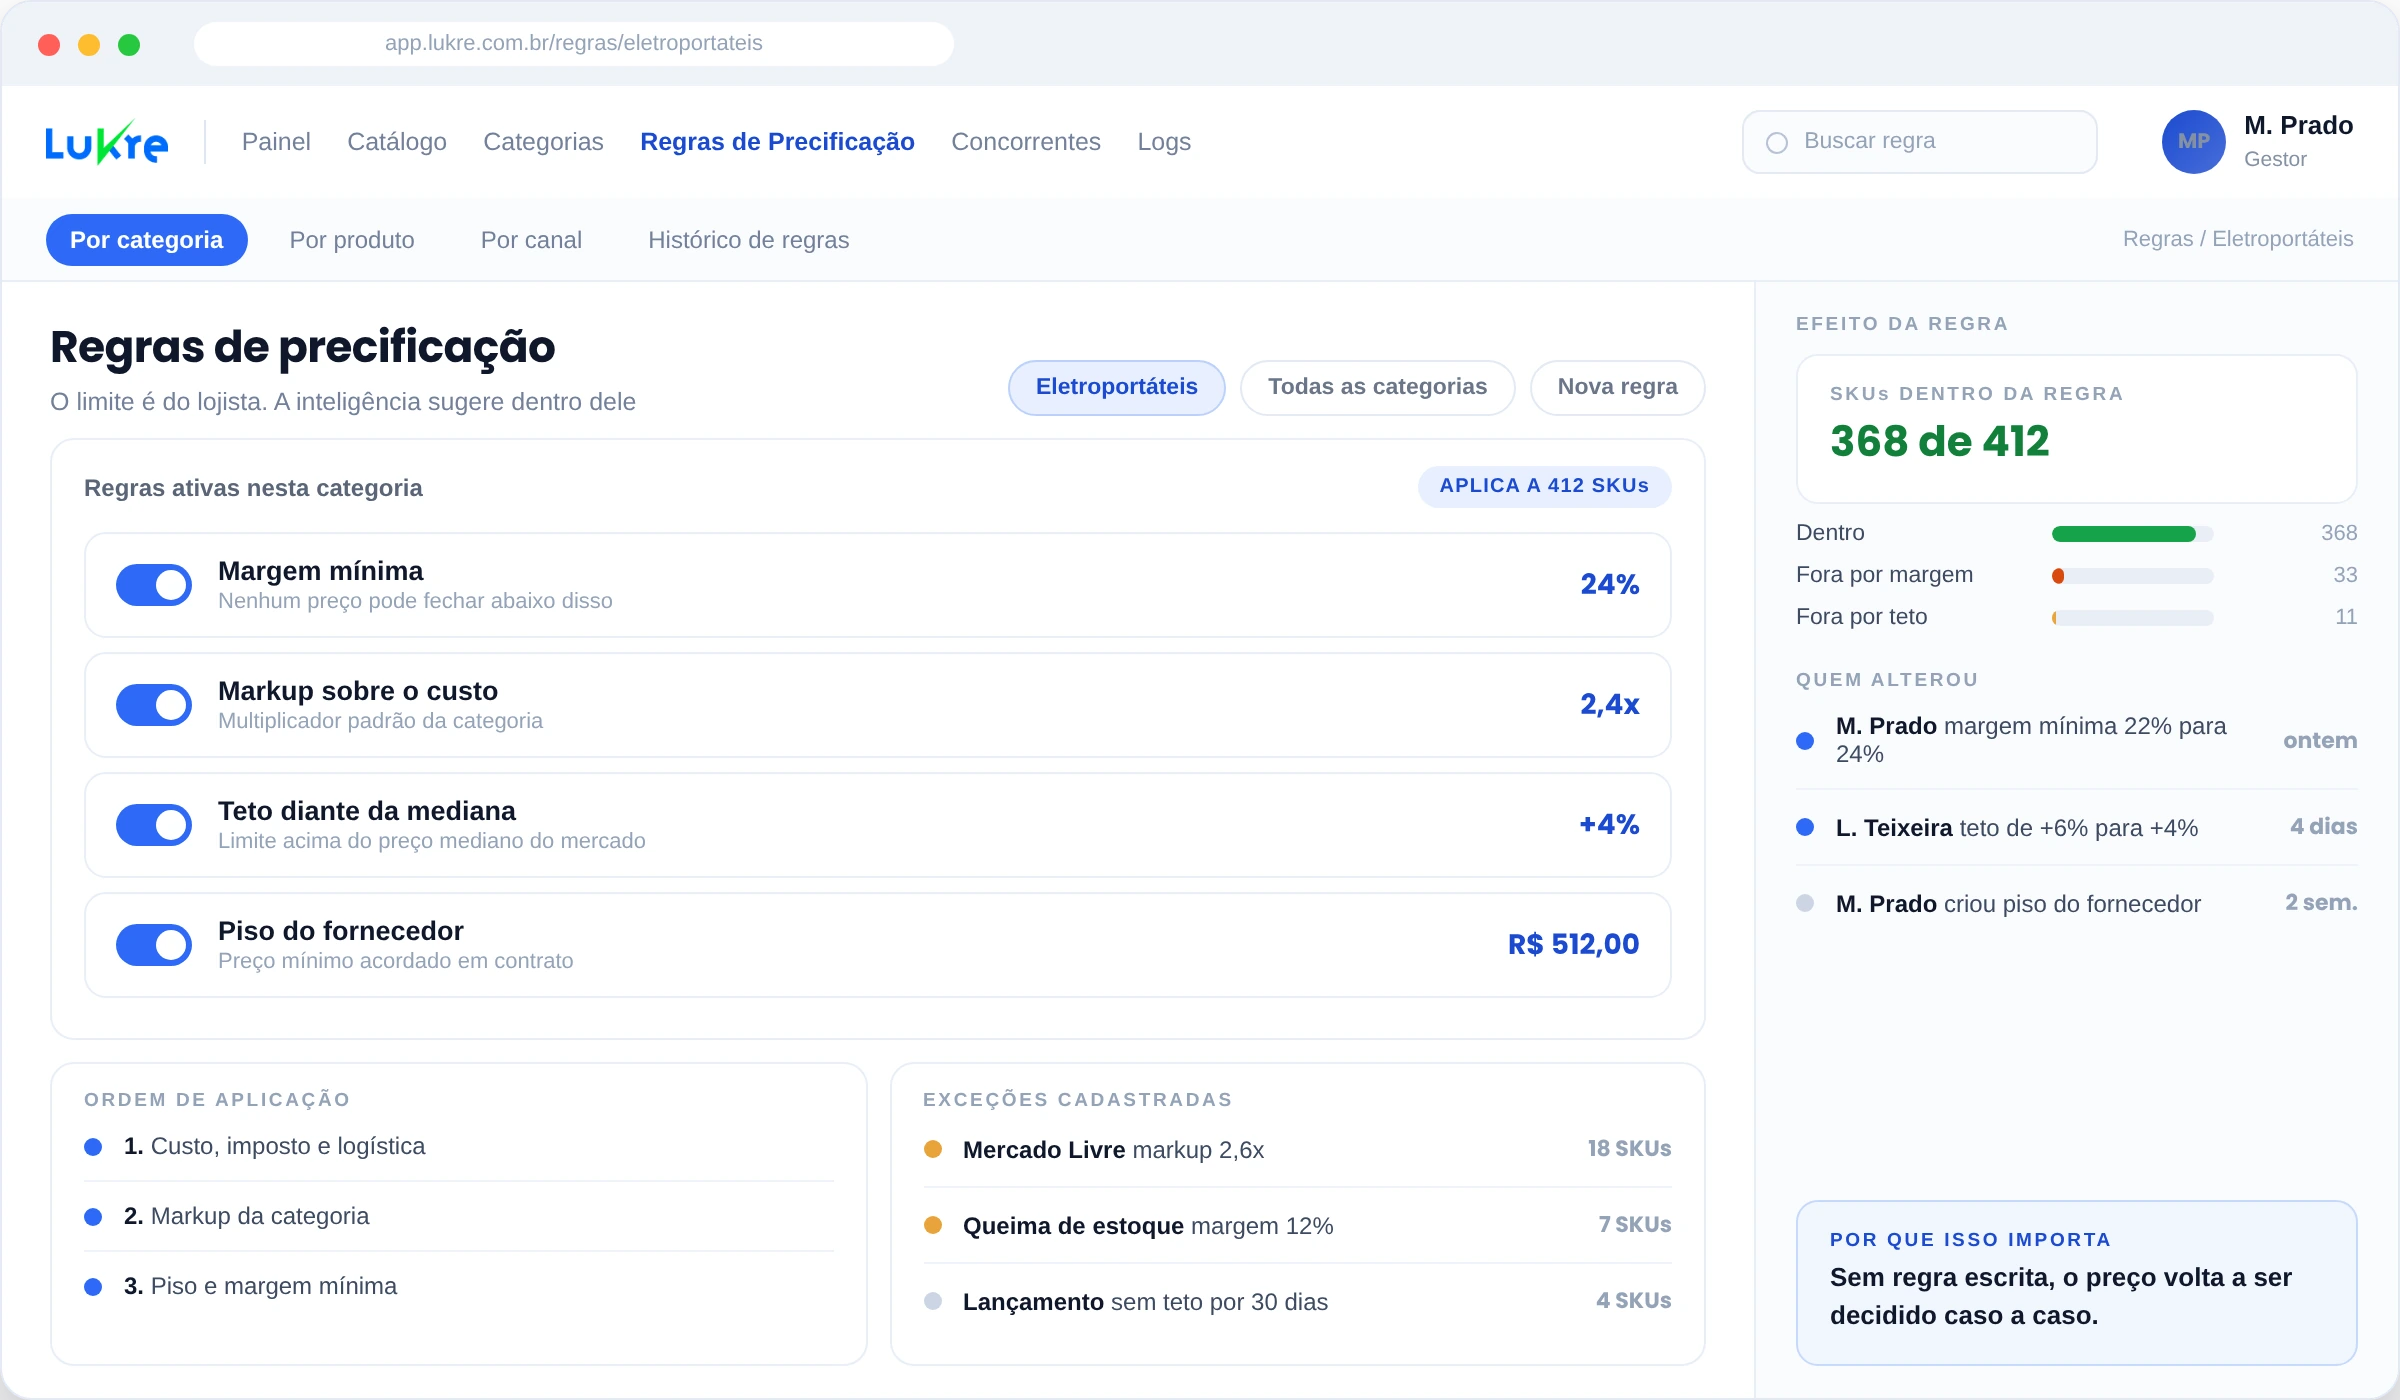
Task: Select the Lançamento sem teto exception row
Action: point(1297,1302)
